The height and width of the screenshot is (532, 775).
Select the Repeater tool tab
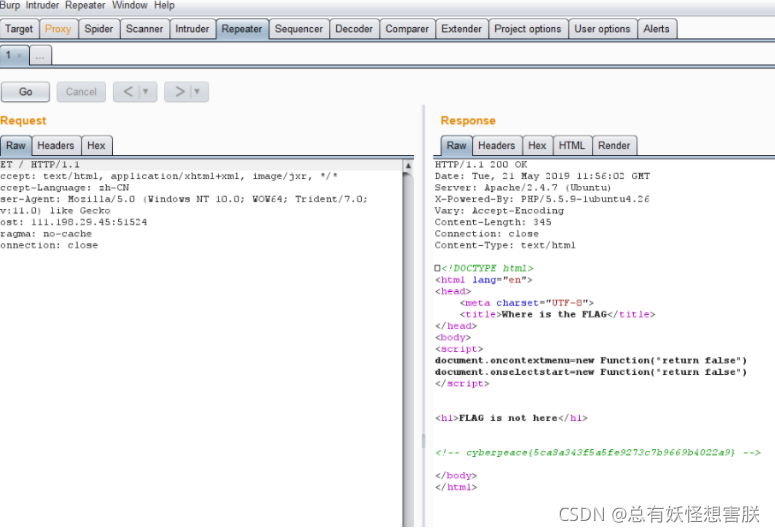pyautogui.click(x=242, y=29)
